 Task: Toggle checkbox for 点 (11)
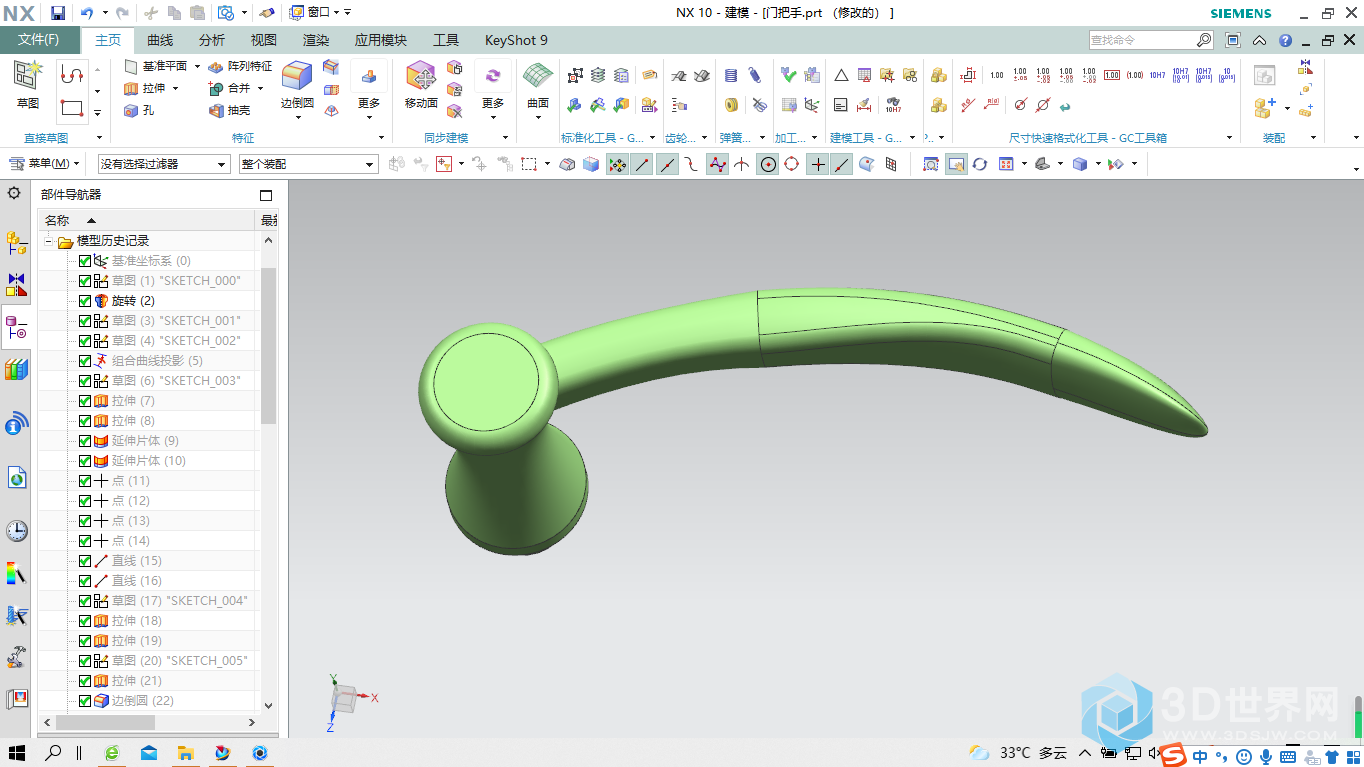click(85, 481)
